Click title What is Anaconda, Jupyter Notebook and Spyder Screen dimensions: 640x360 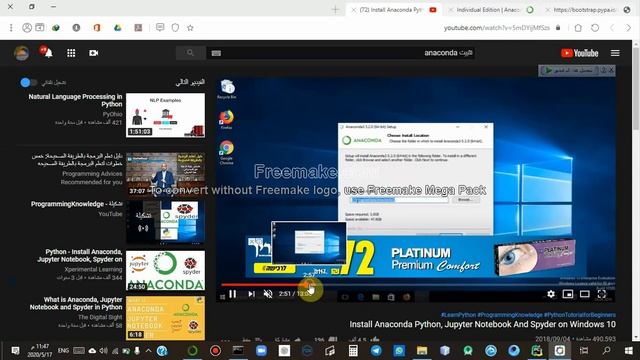point(76,303)
